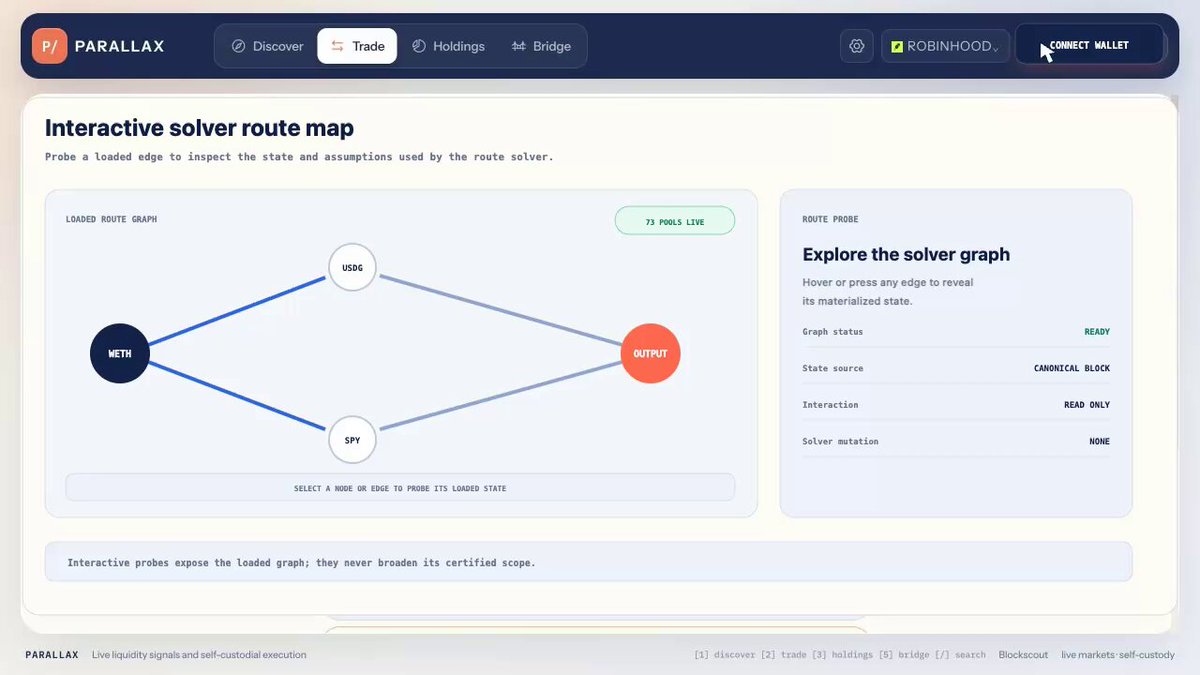Click the Connect Wallet button
This screenshot has width=1200, height=675.
(x=1089, y=45)
